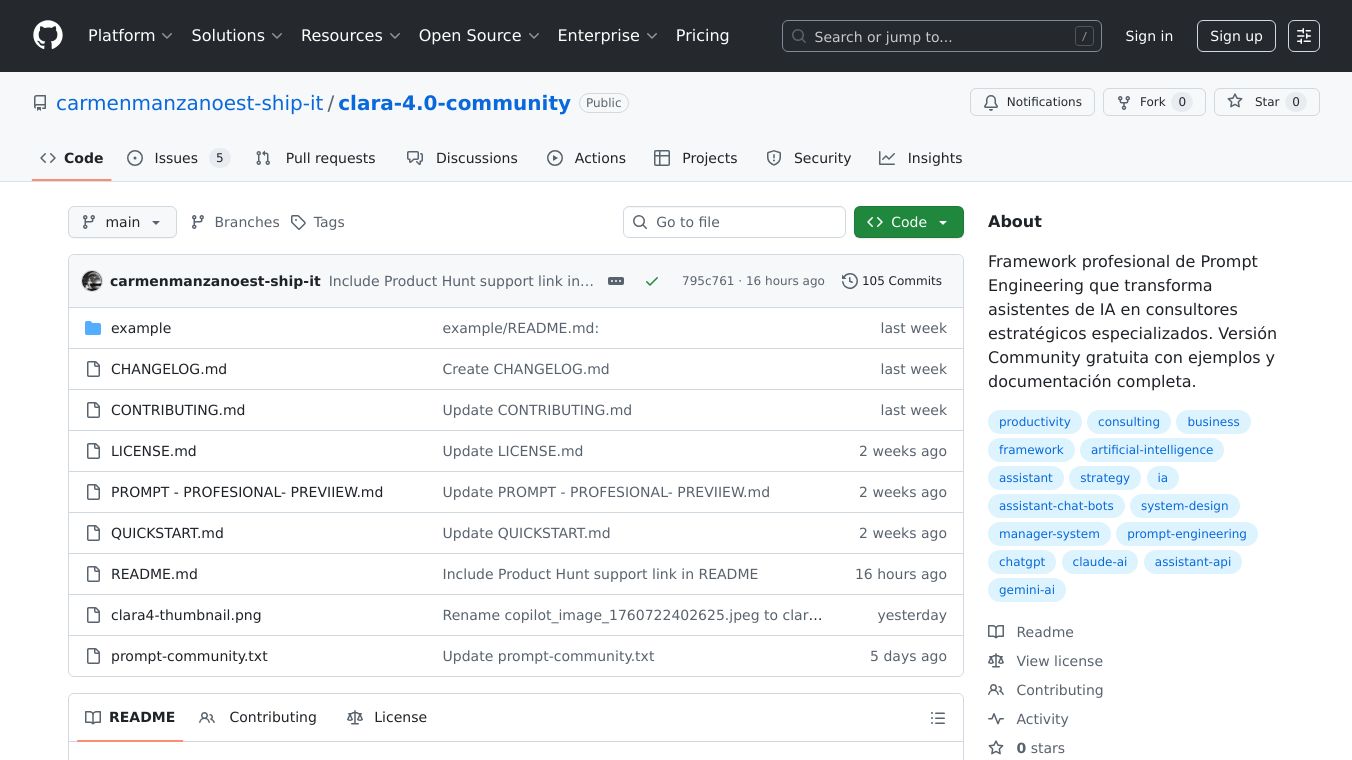Click the green commit status checkmark

[652, 281]
